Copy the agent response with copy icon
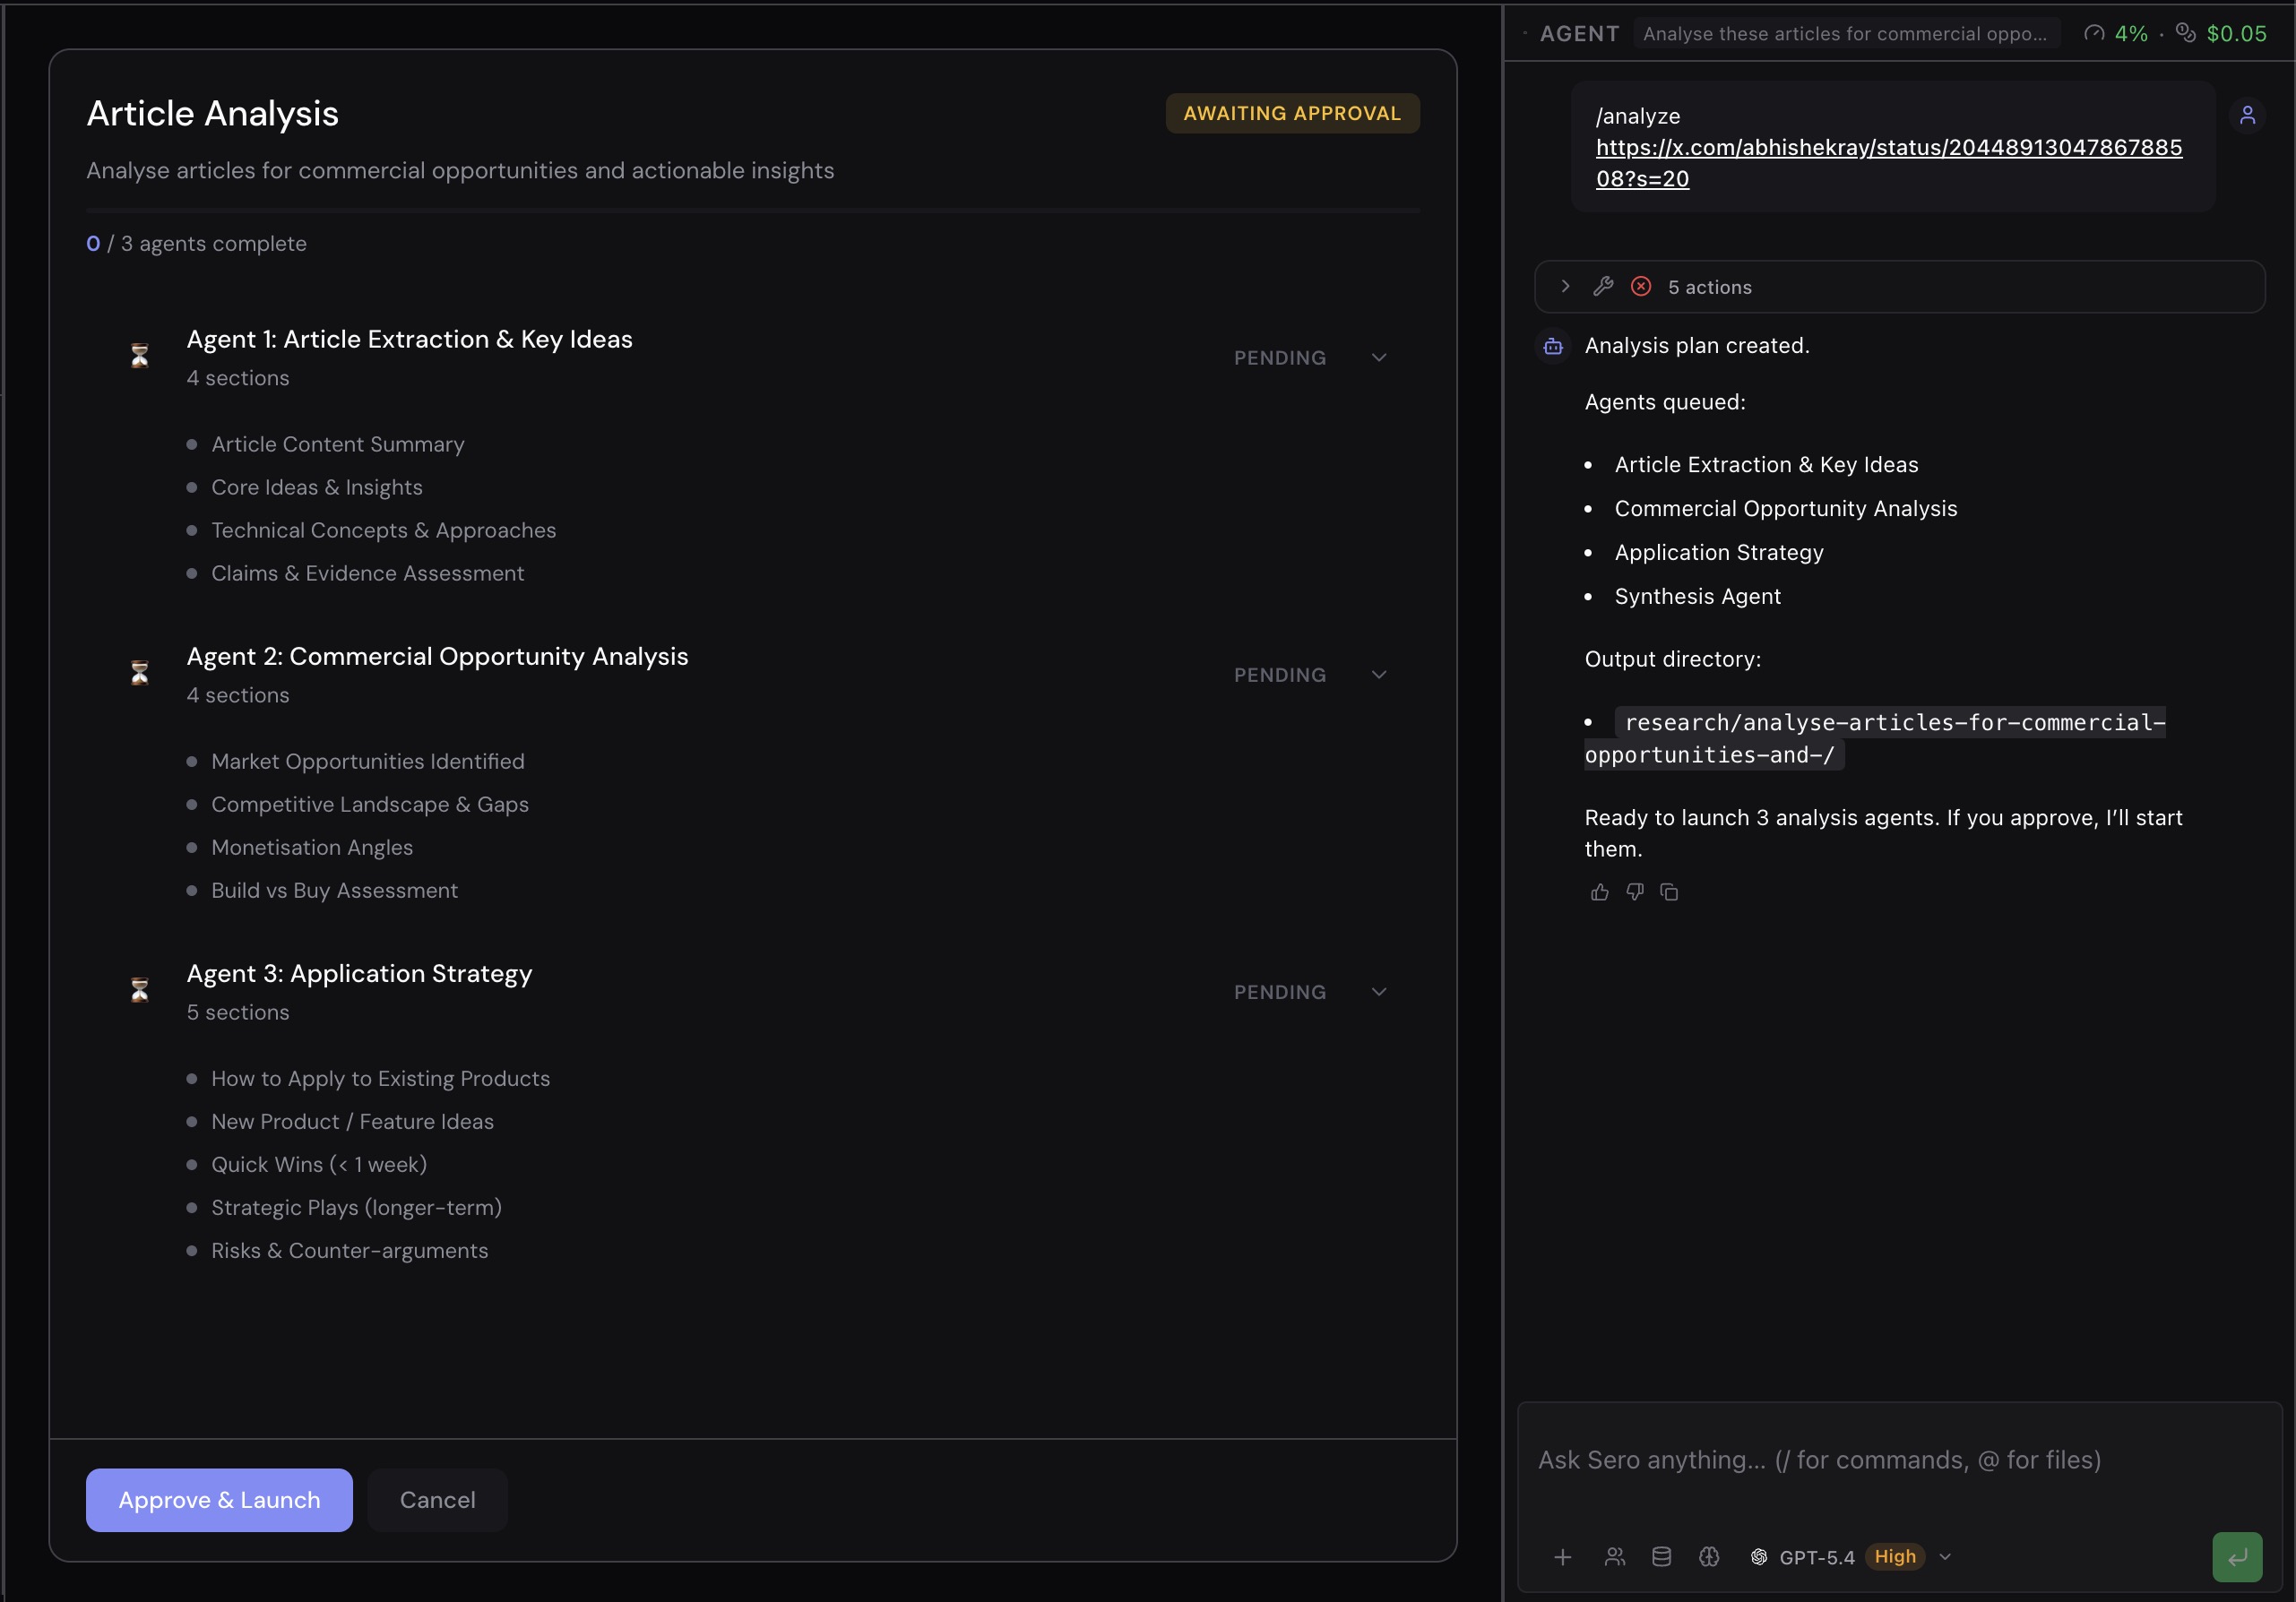2296x1602 pixels. coord(1669,892)
